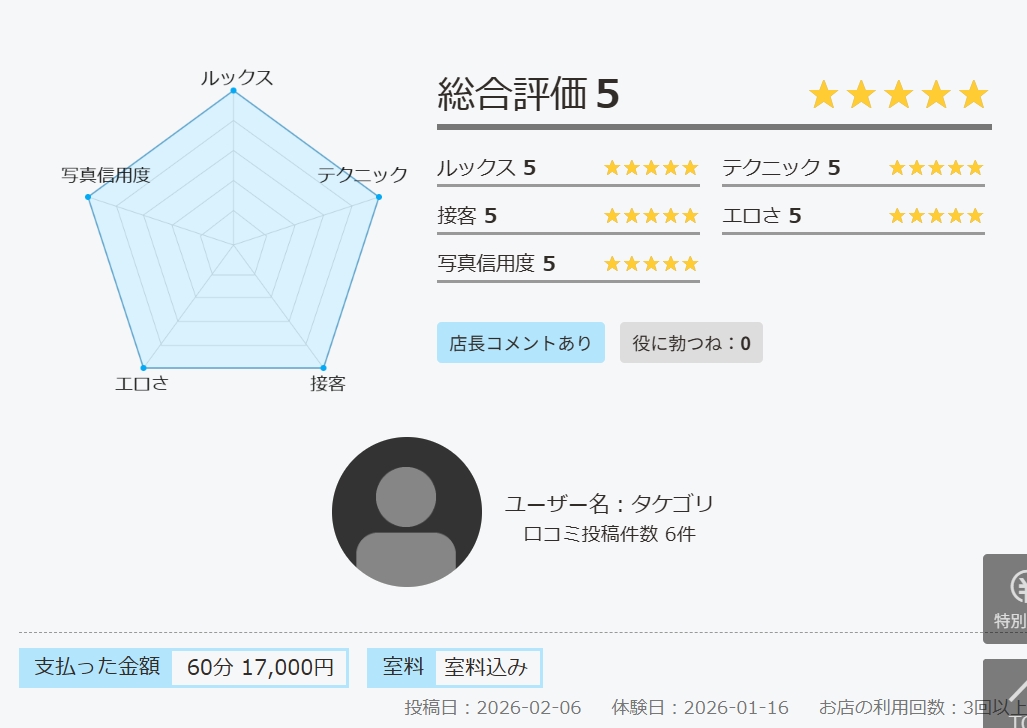The height and width of the screenshot is (728, 1027).
Task: Click the yen icon side button
Action: click(1008, 598)
